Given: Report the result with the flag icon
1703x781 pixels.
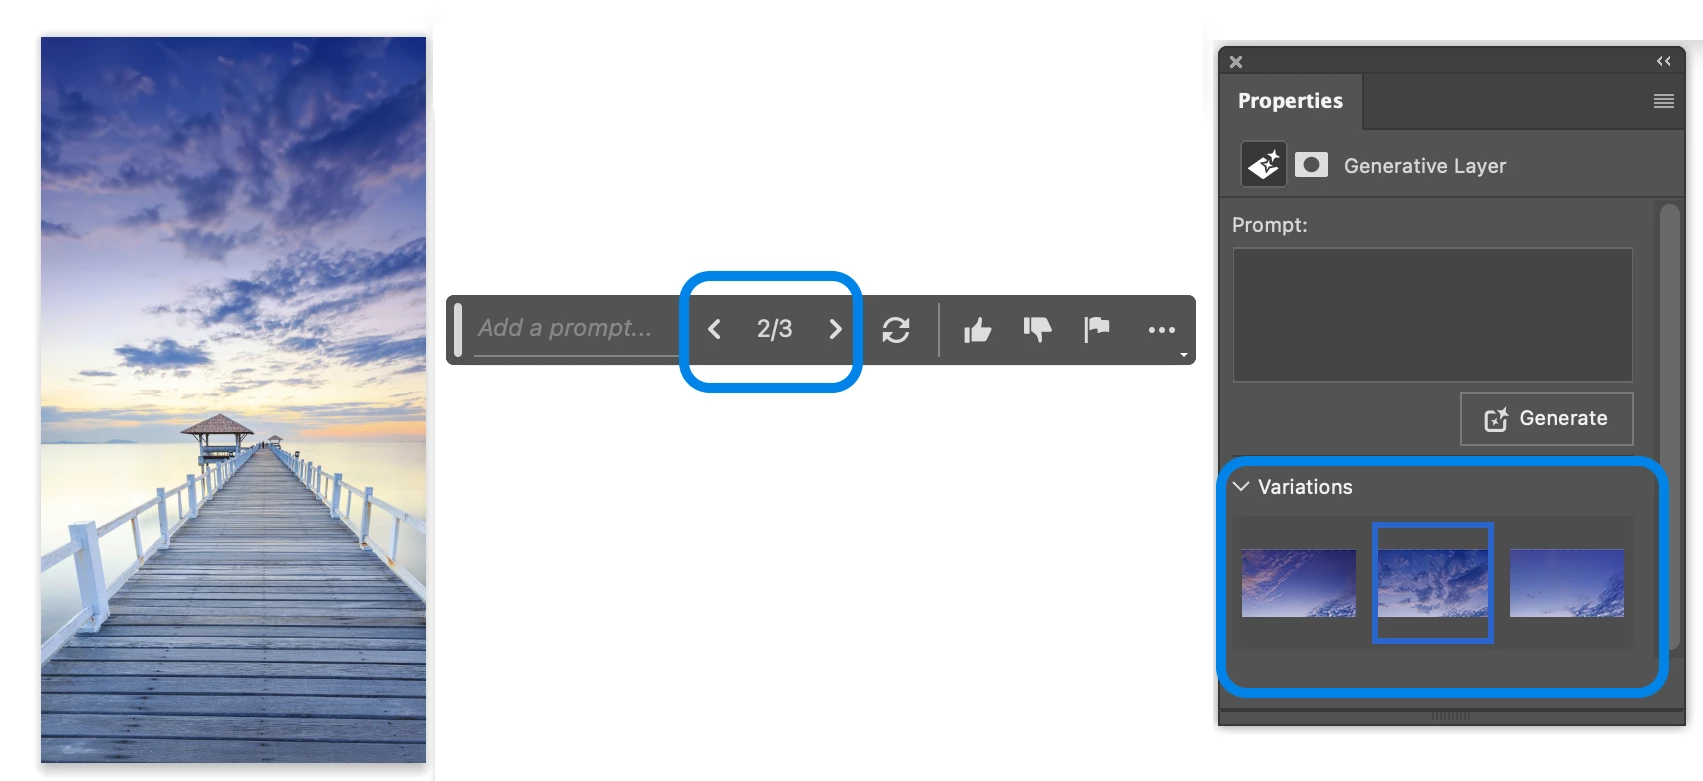Looking at the screenshot, I should tap(1097, 329).
